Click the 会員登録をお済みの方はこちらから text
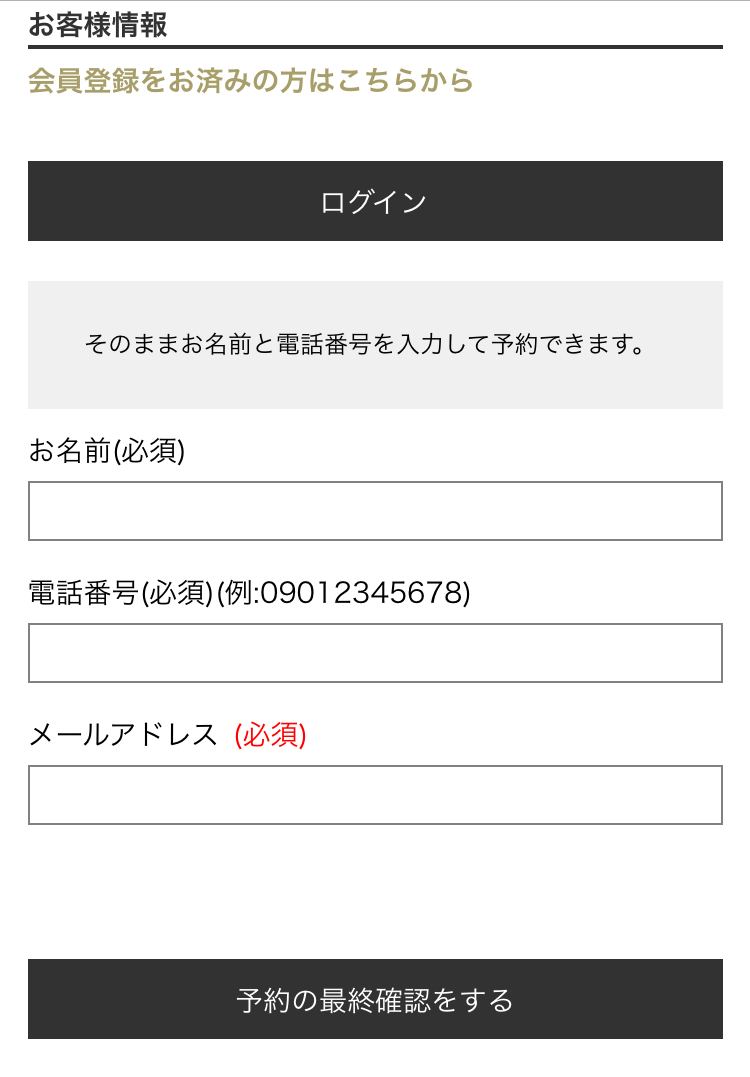Image resolution: width=750 pixels, height=1077 pixels. tap(250, 81)
